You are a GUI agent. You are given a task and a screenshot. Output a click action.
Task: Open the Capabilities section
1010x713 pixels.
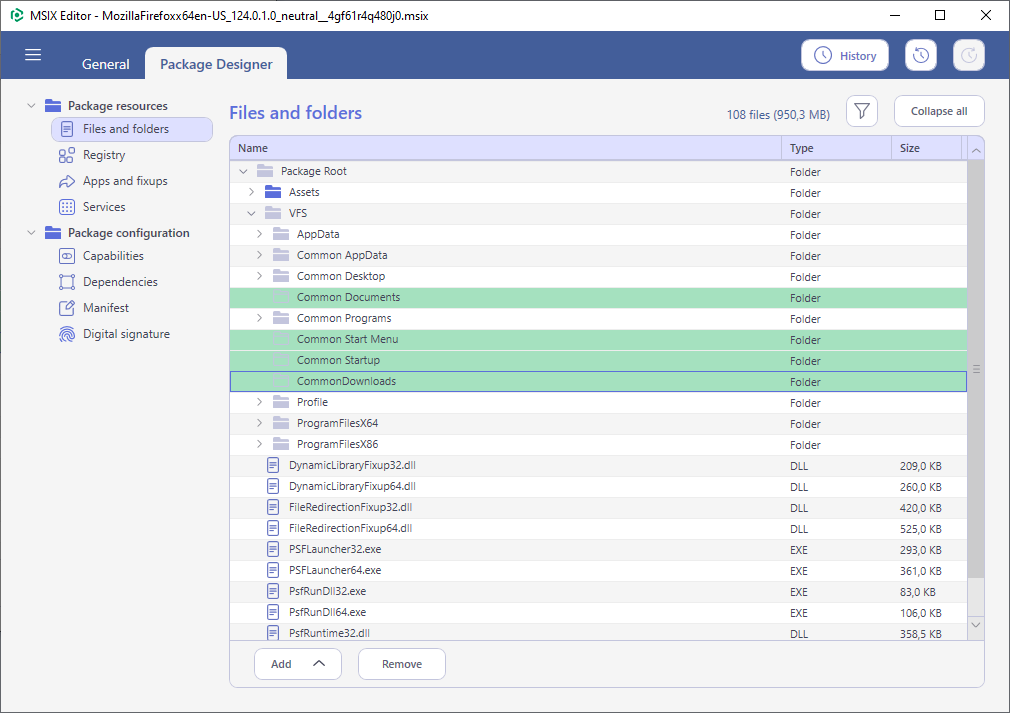(x=113, y=256)
